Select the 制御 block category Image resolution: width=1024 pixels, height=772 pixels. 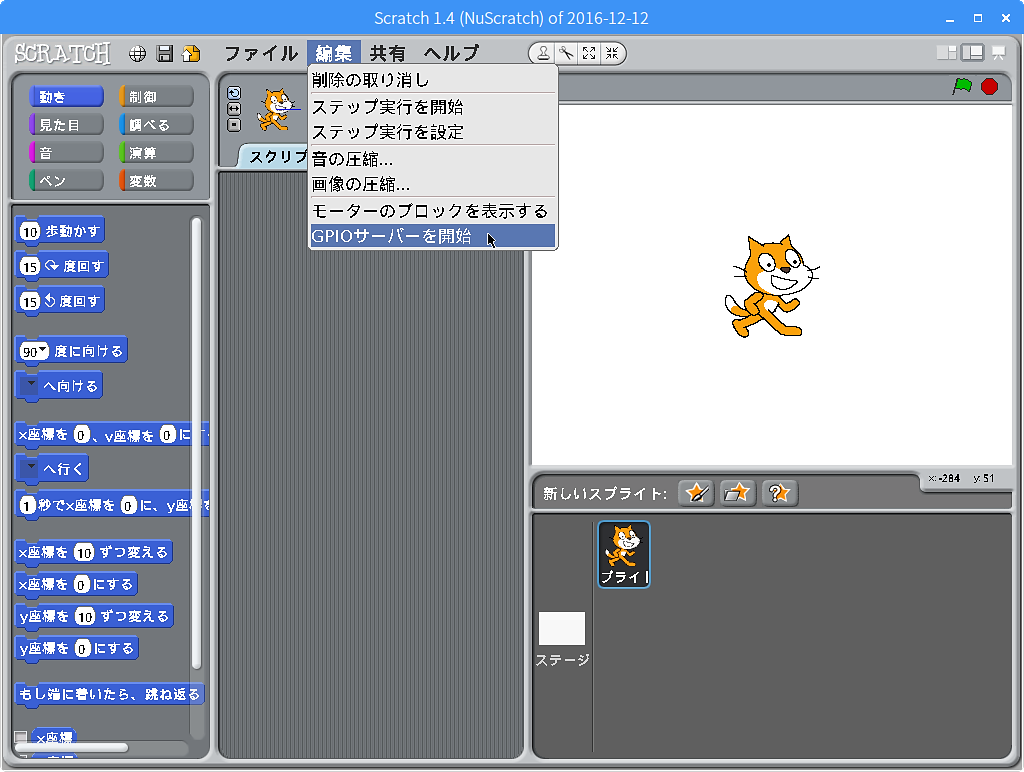[x=156, y=97]
